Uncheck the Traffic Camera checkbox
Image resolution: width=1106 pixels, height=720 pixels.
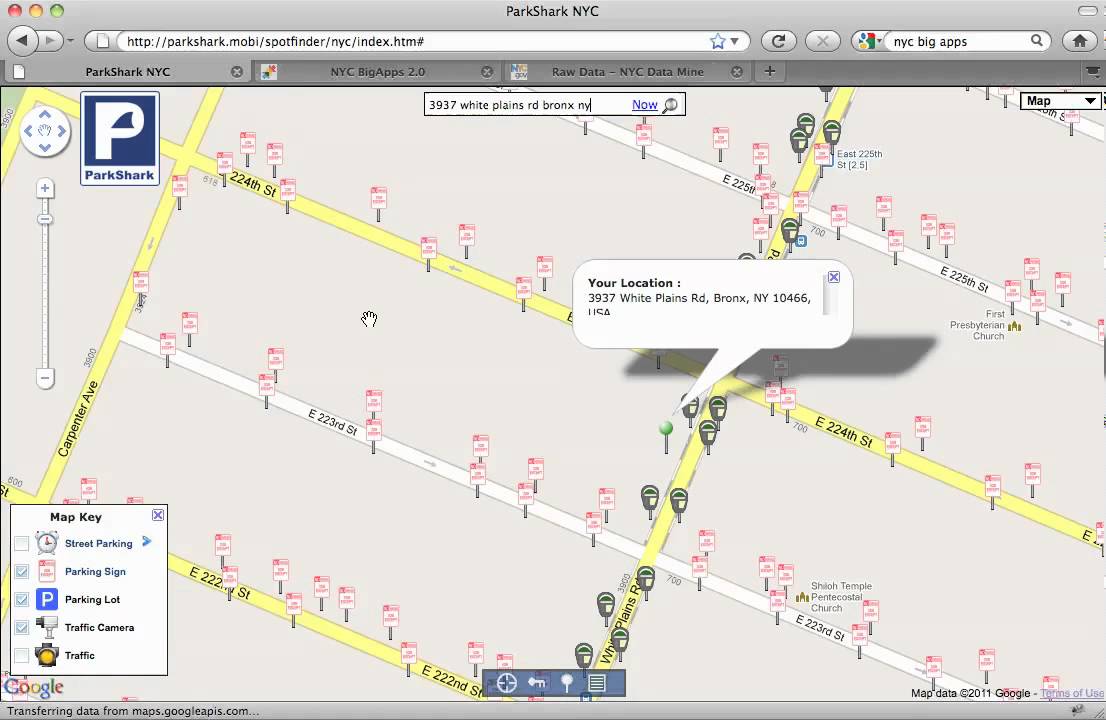[x=22, y=627]
